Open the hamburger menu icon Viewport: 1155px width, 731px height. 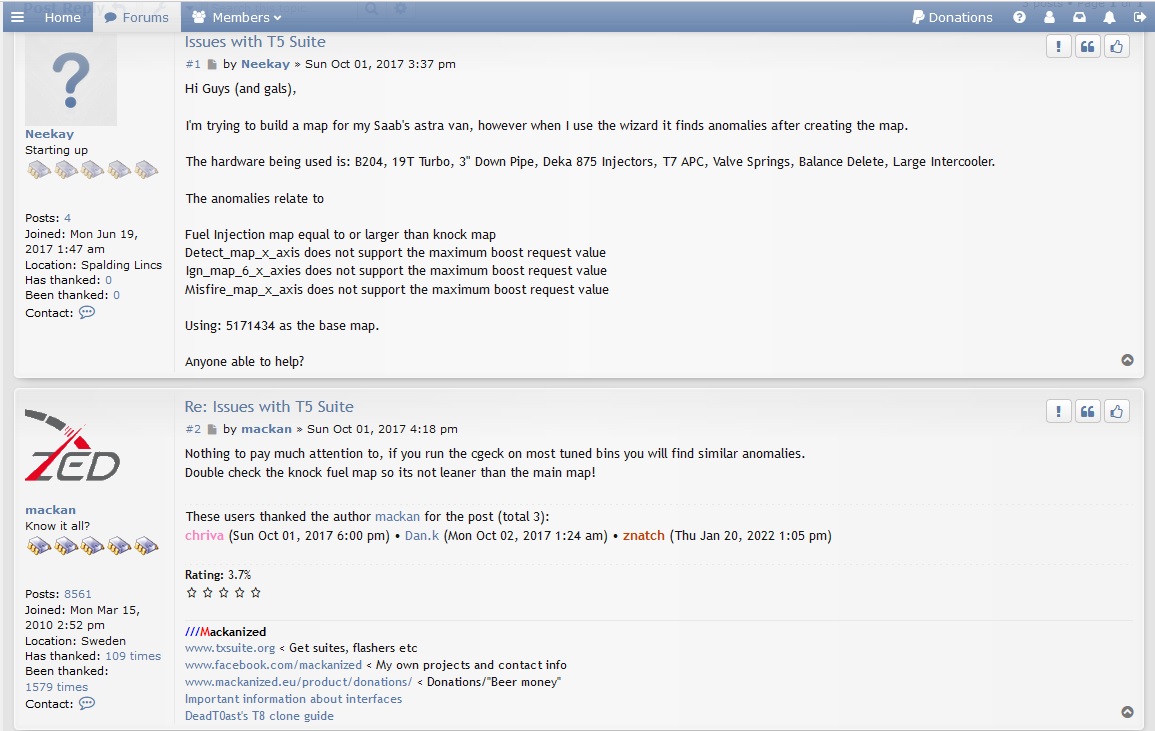tap(18, 17)
